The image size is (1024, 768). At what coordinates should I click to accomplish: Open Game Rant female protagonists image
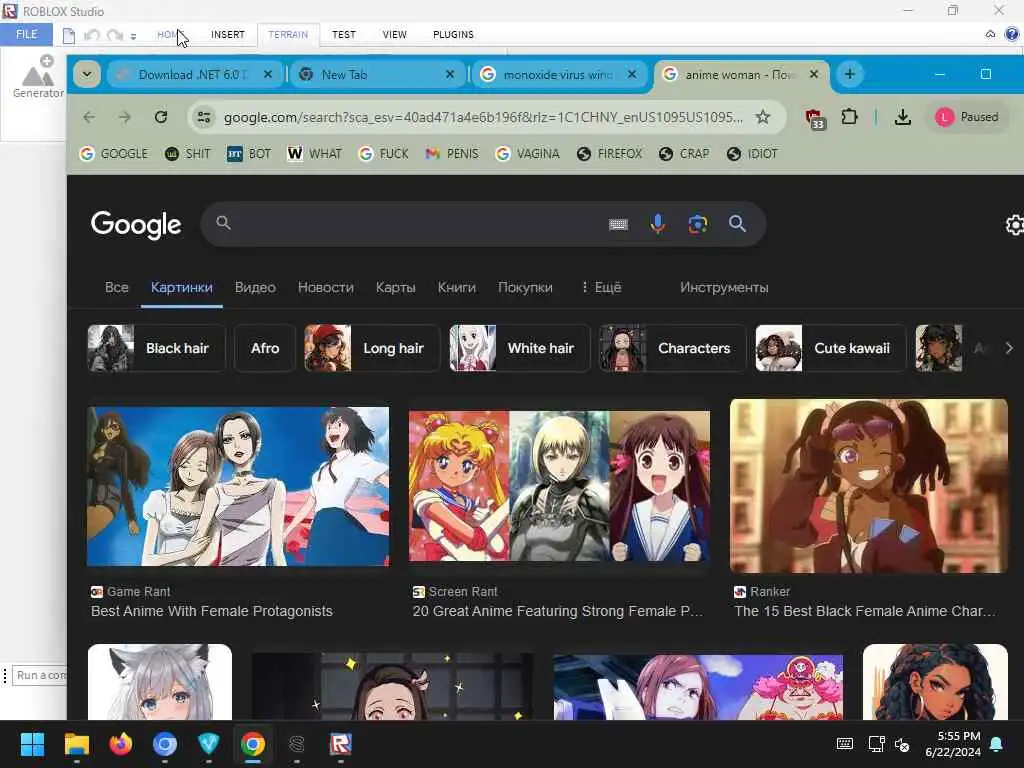tap(238, 486)
